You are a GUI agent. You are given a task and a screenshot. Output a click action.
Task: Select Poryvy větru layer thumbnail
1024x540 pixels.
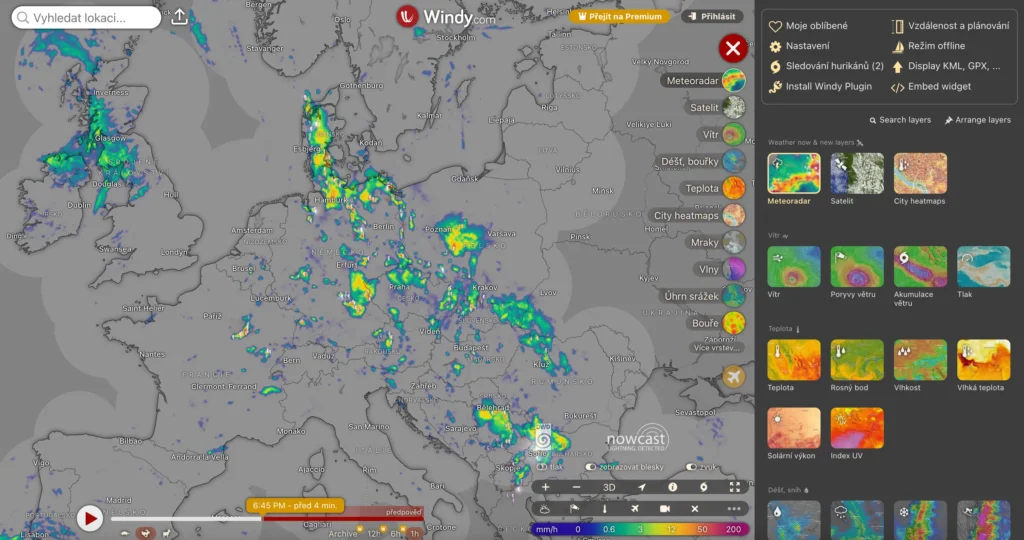[857, 266]
